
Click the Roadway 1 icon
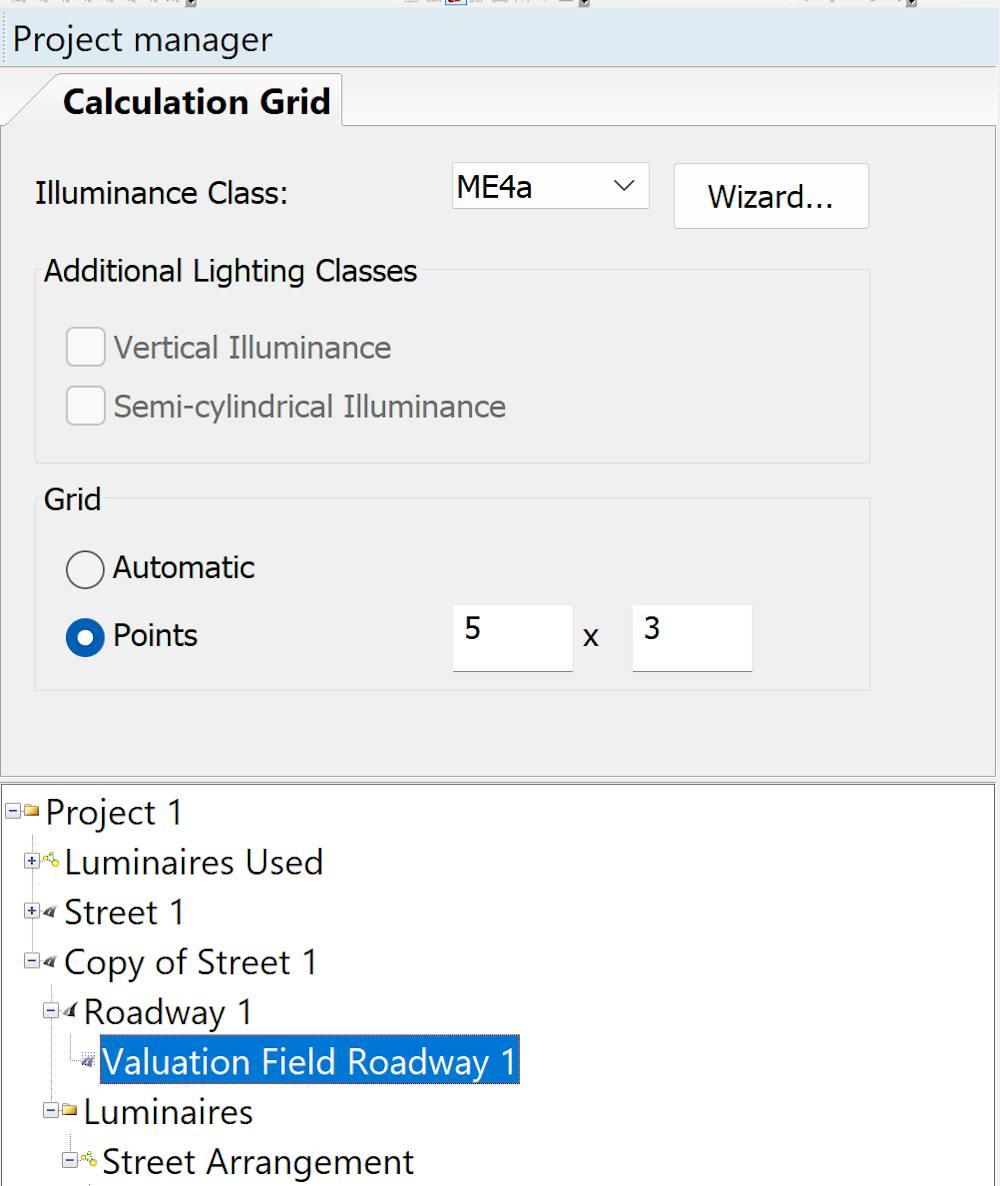(71, 1012)
